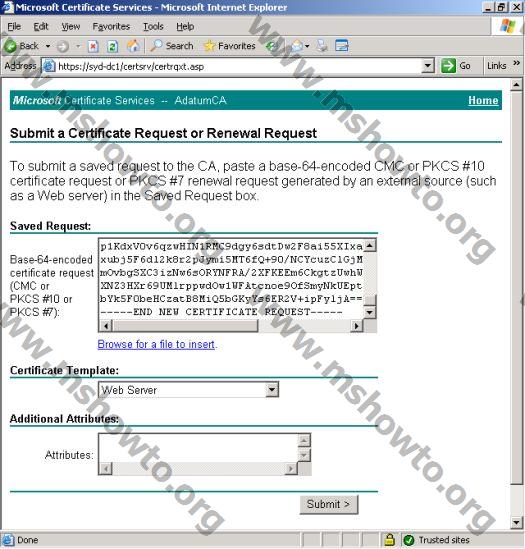Image resolution: width=525 pixels, height=549 pixels.
Task: Open the Help menu
Action: 185,27
